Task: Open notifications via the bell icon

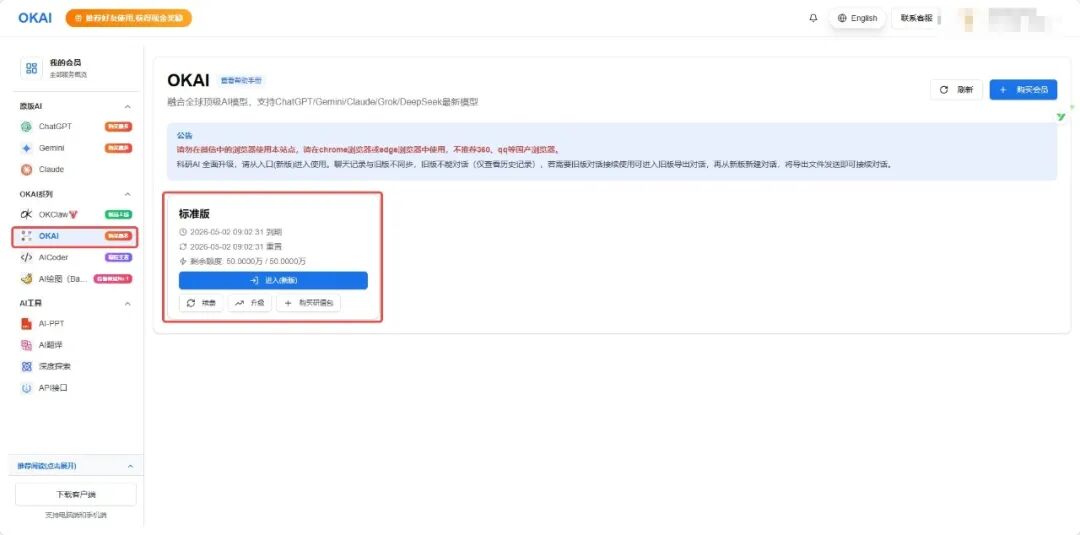Action: pyautogui.click(x=813, y=18)
